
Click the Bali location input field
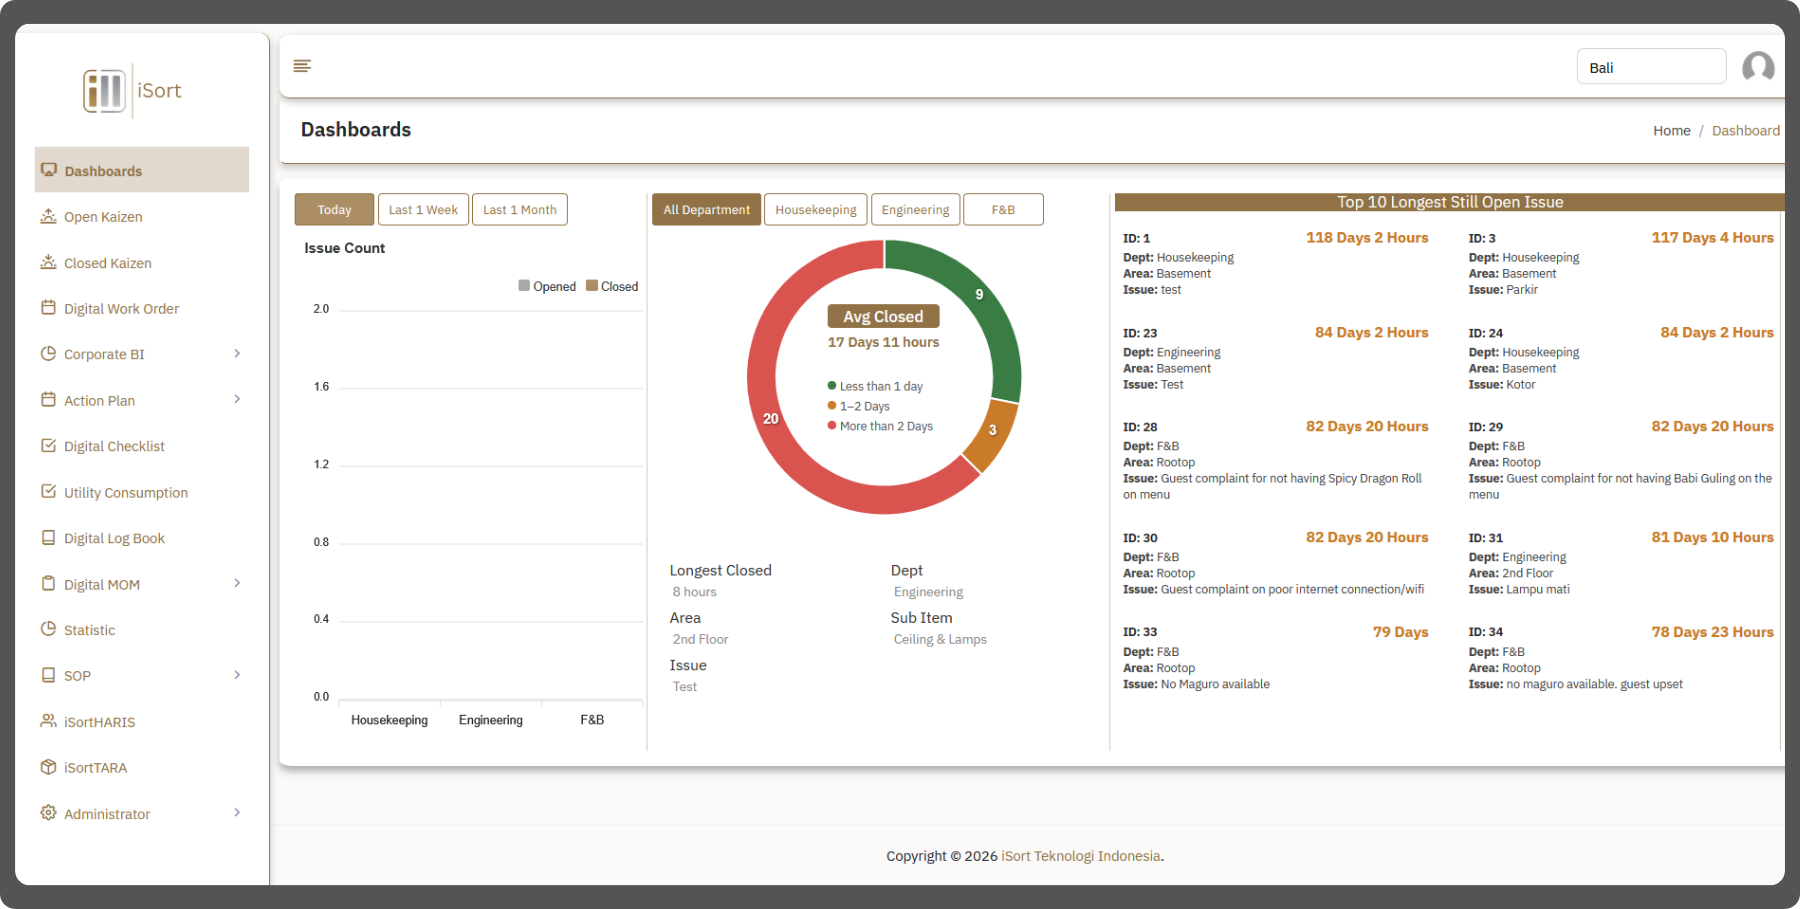point(1650,67)
